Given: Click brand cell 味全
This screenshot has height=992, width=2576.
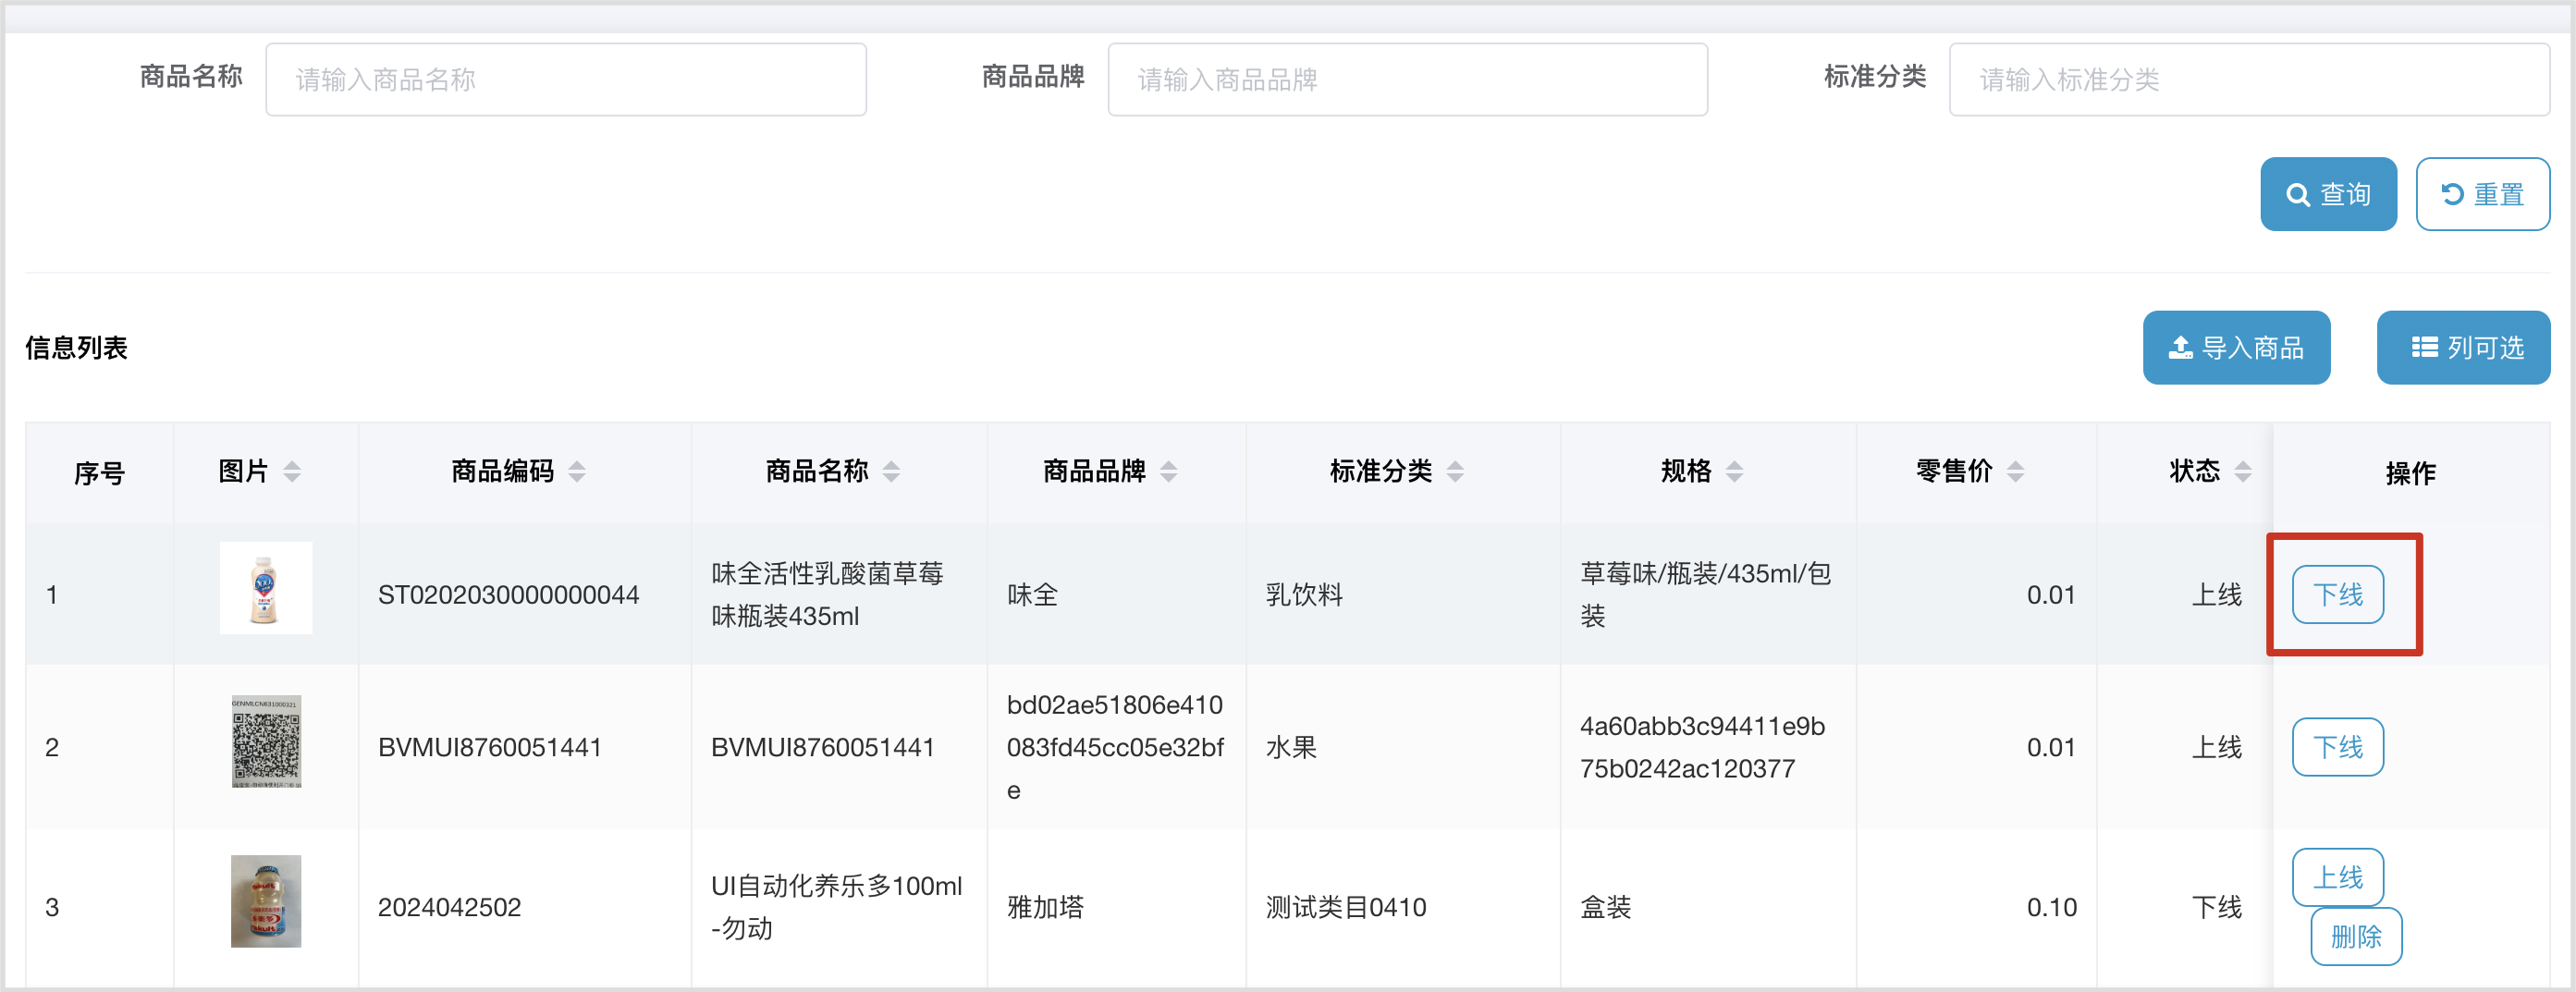Looking at the screenshot, I should coord(1032,595).
